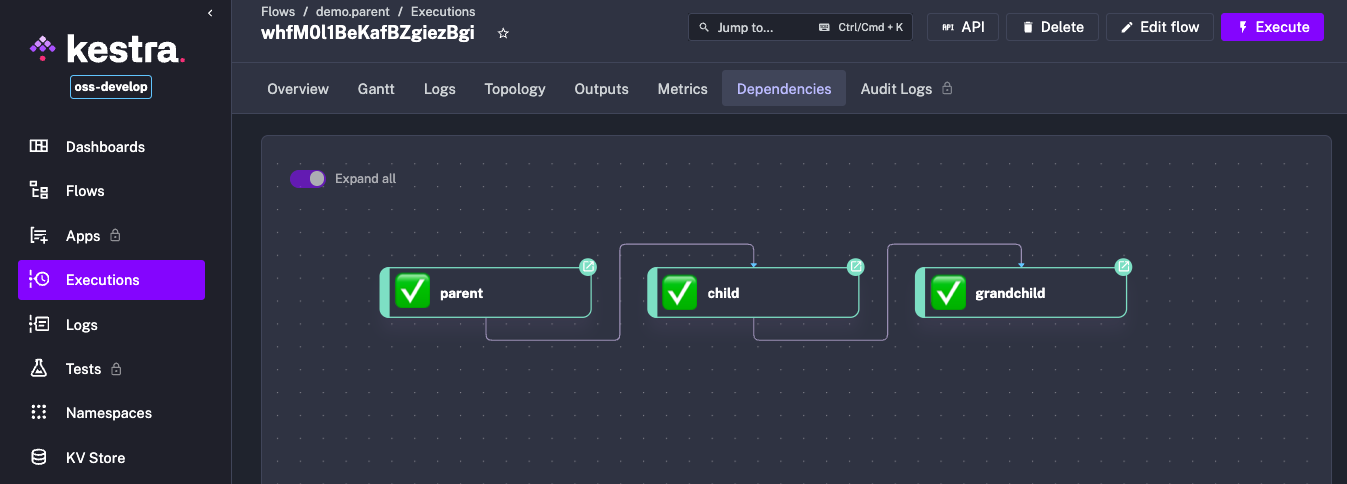This screenshot has height=484, width=1347.
Task: Open the Metrics tab
Action: pos(683,89)
